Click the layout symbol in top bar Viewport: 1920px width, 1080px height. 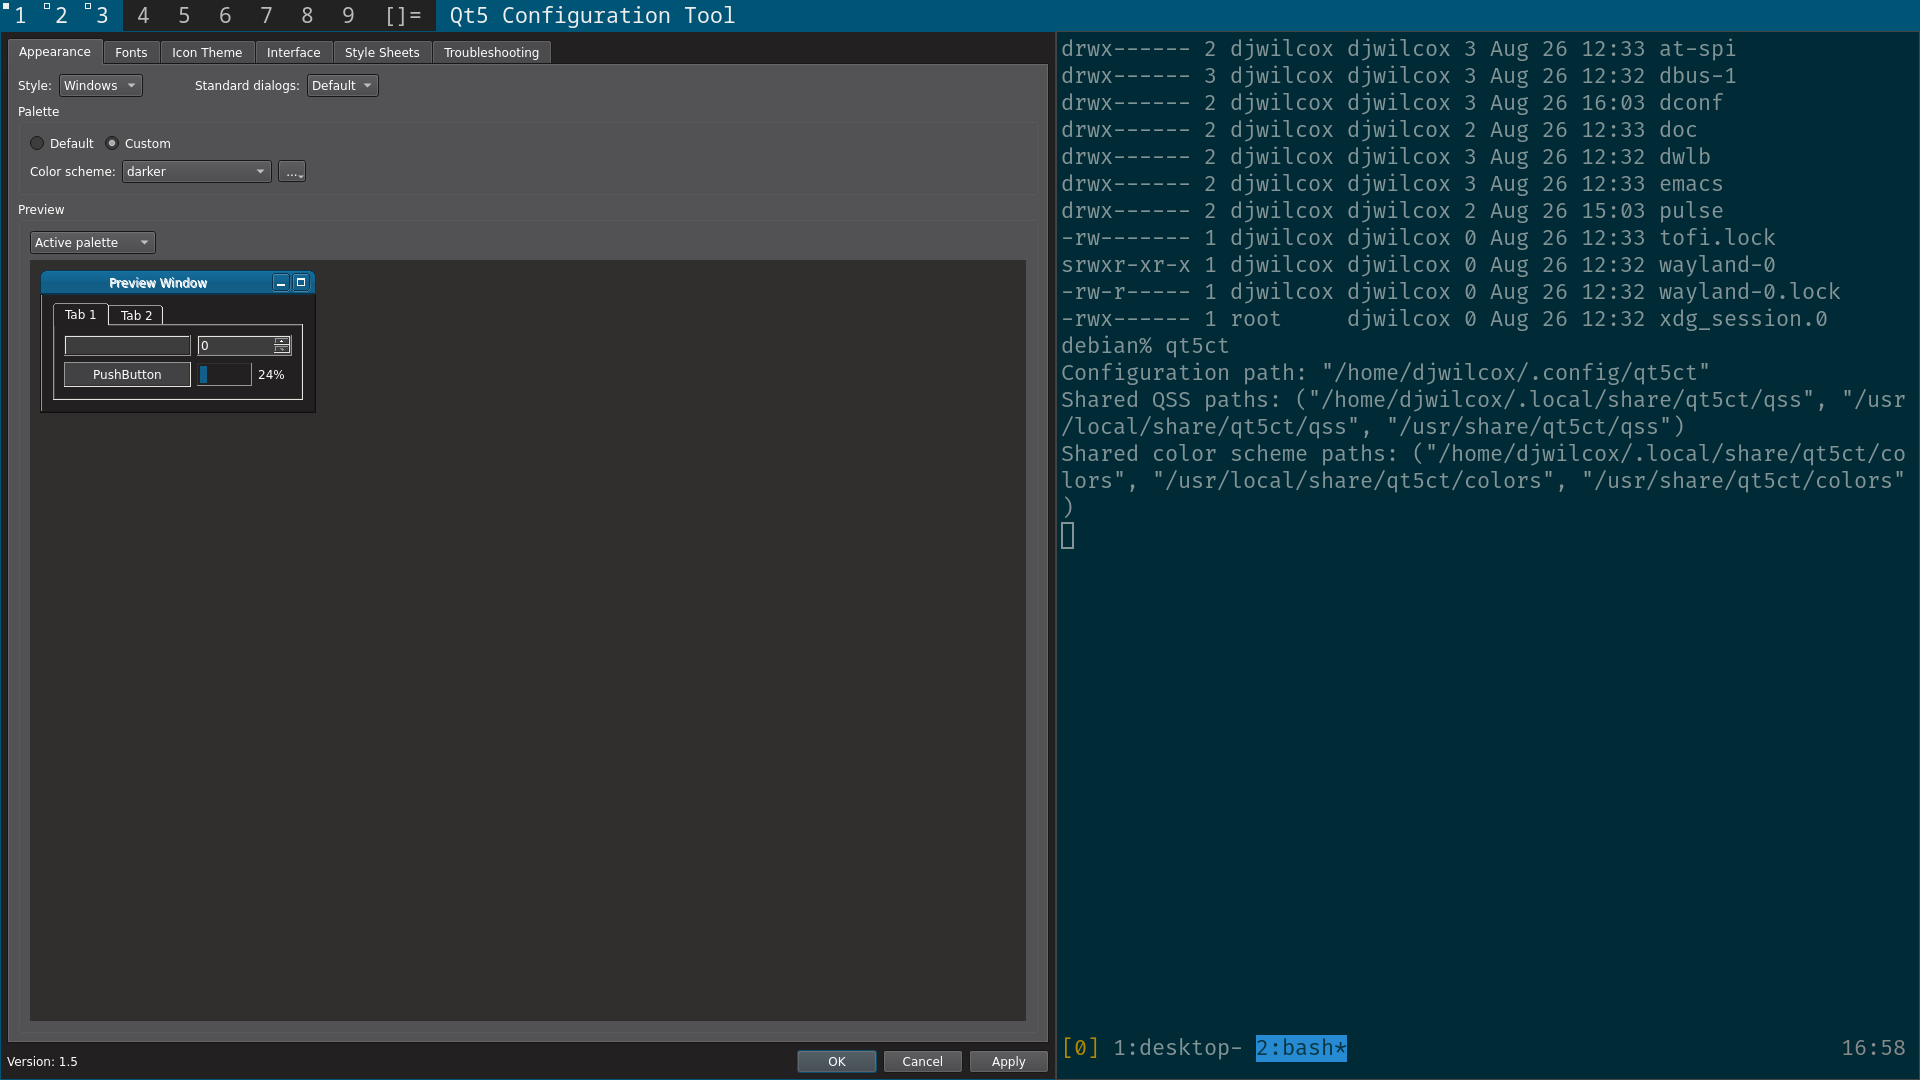(x=403, y=16)
